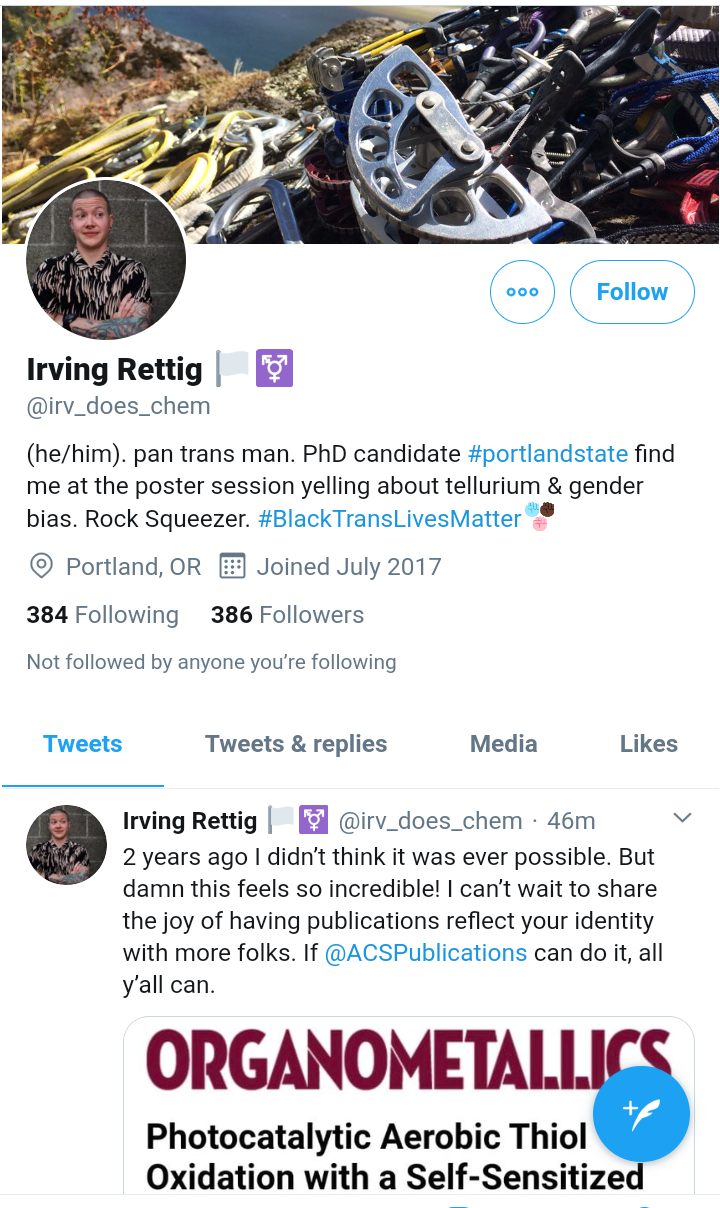Click the location pin icon
Viewport: 720px width, 1208px height.
click(41, 566)
